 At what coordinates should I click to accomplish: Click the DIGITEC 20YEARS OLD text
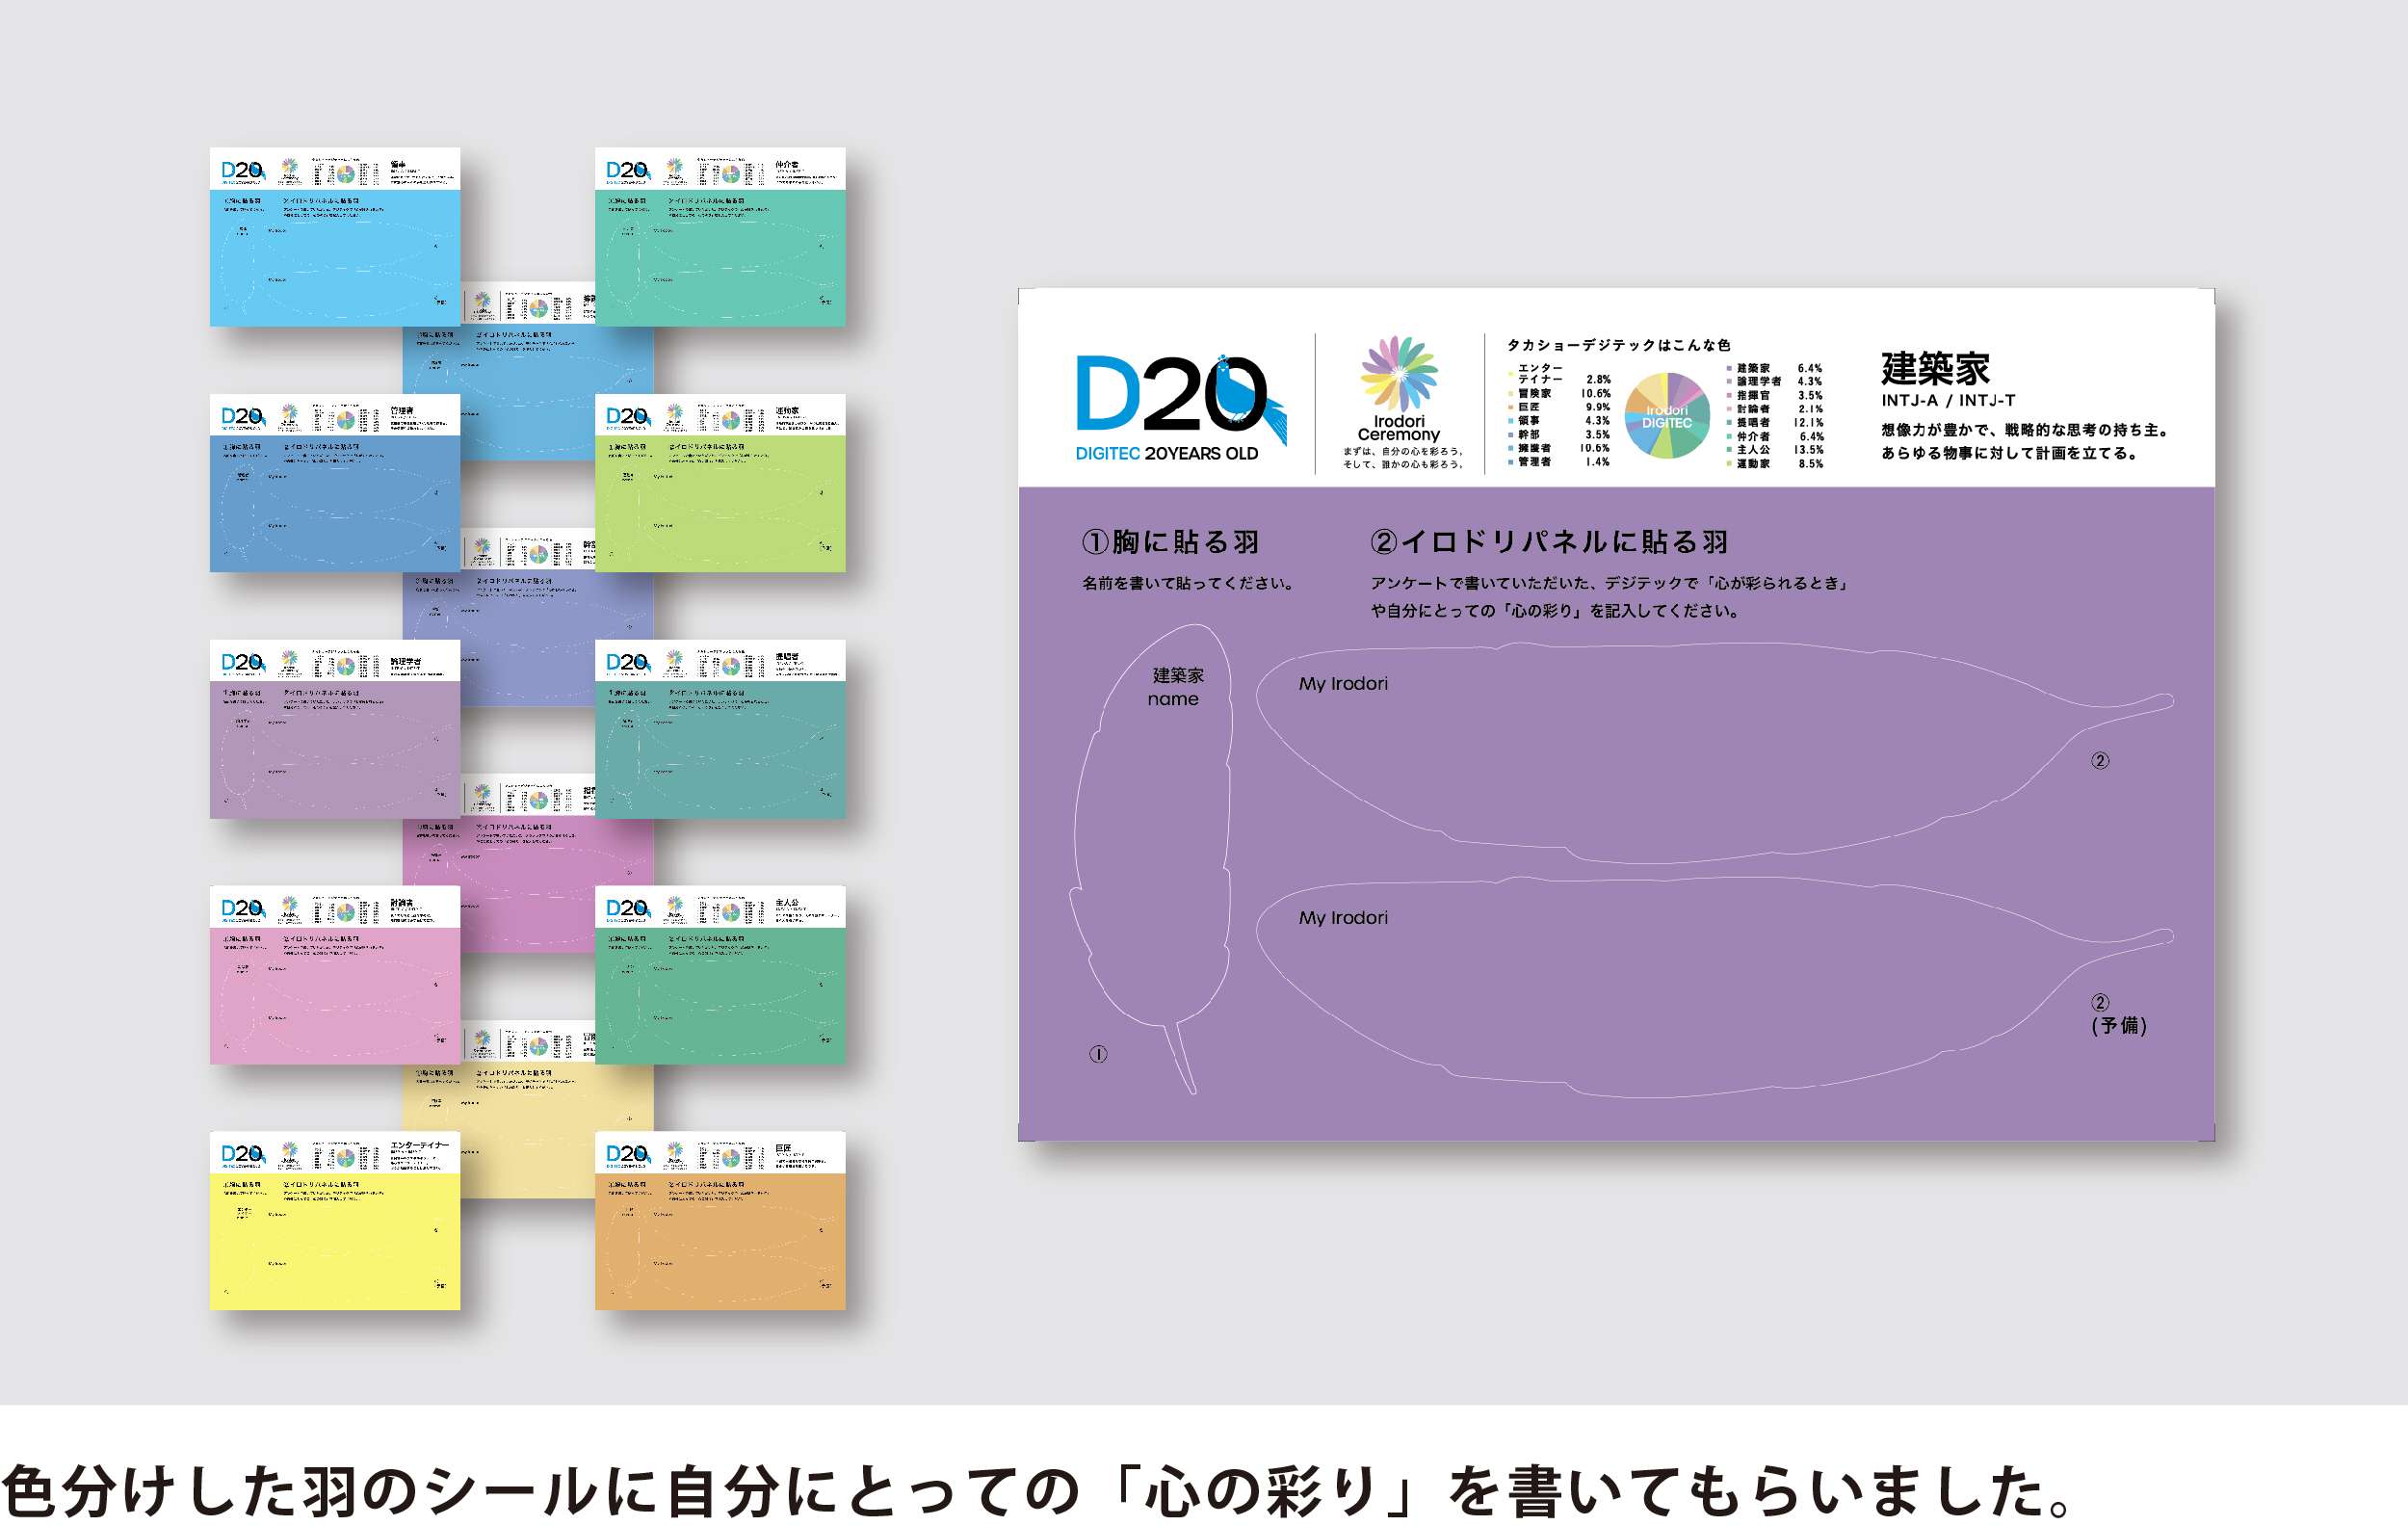[1166, 454]
